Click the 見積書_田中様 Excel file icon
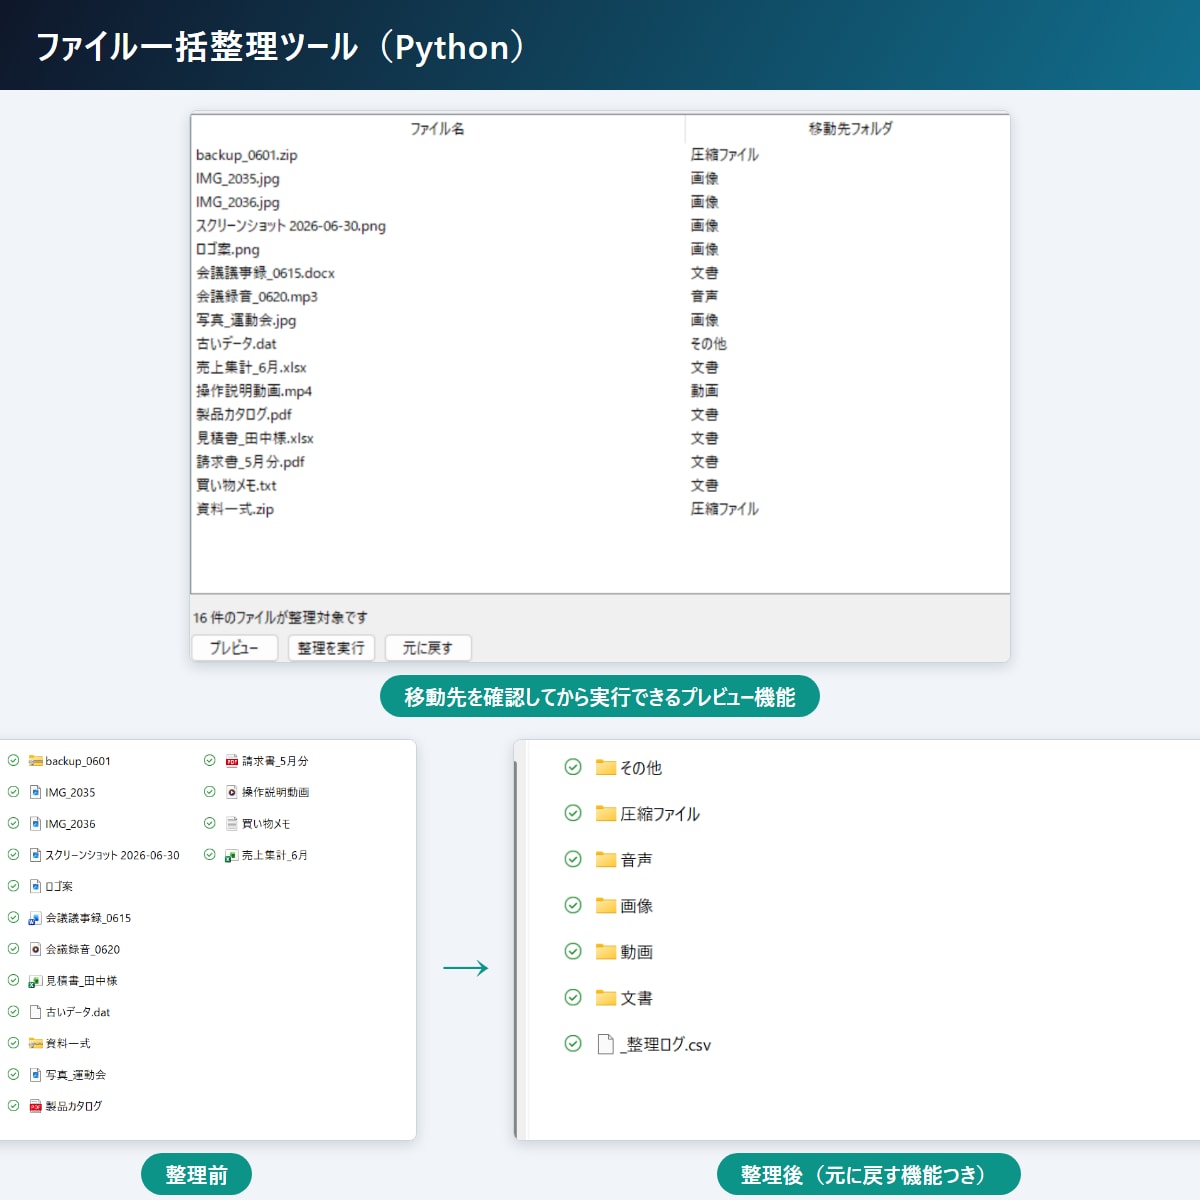1200x1200 pixels. [35, 981]
